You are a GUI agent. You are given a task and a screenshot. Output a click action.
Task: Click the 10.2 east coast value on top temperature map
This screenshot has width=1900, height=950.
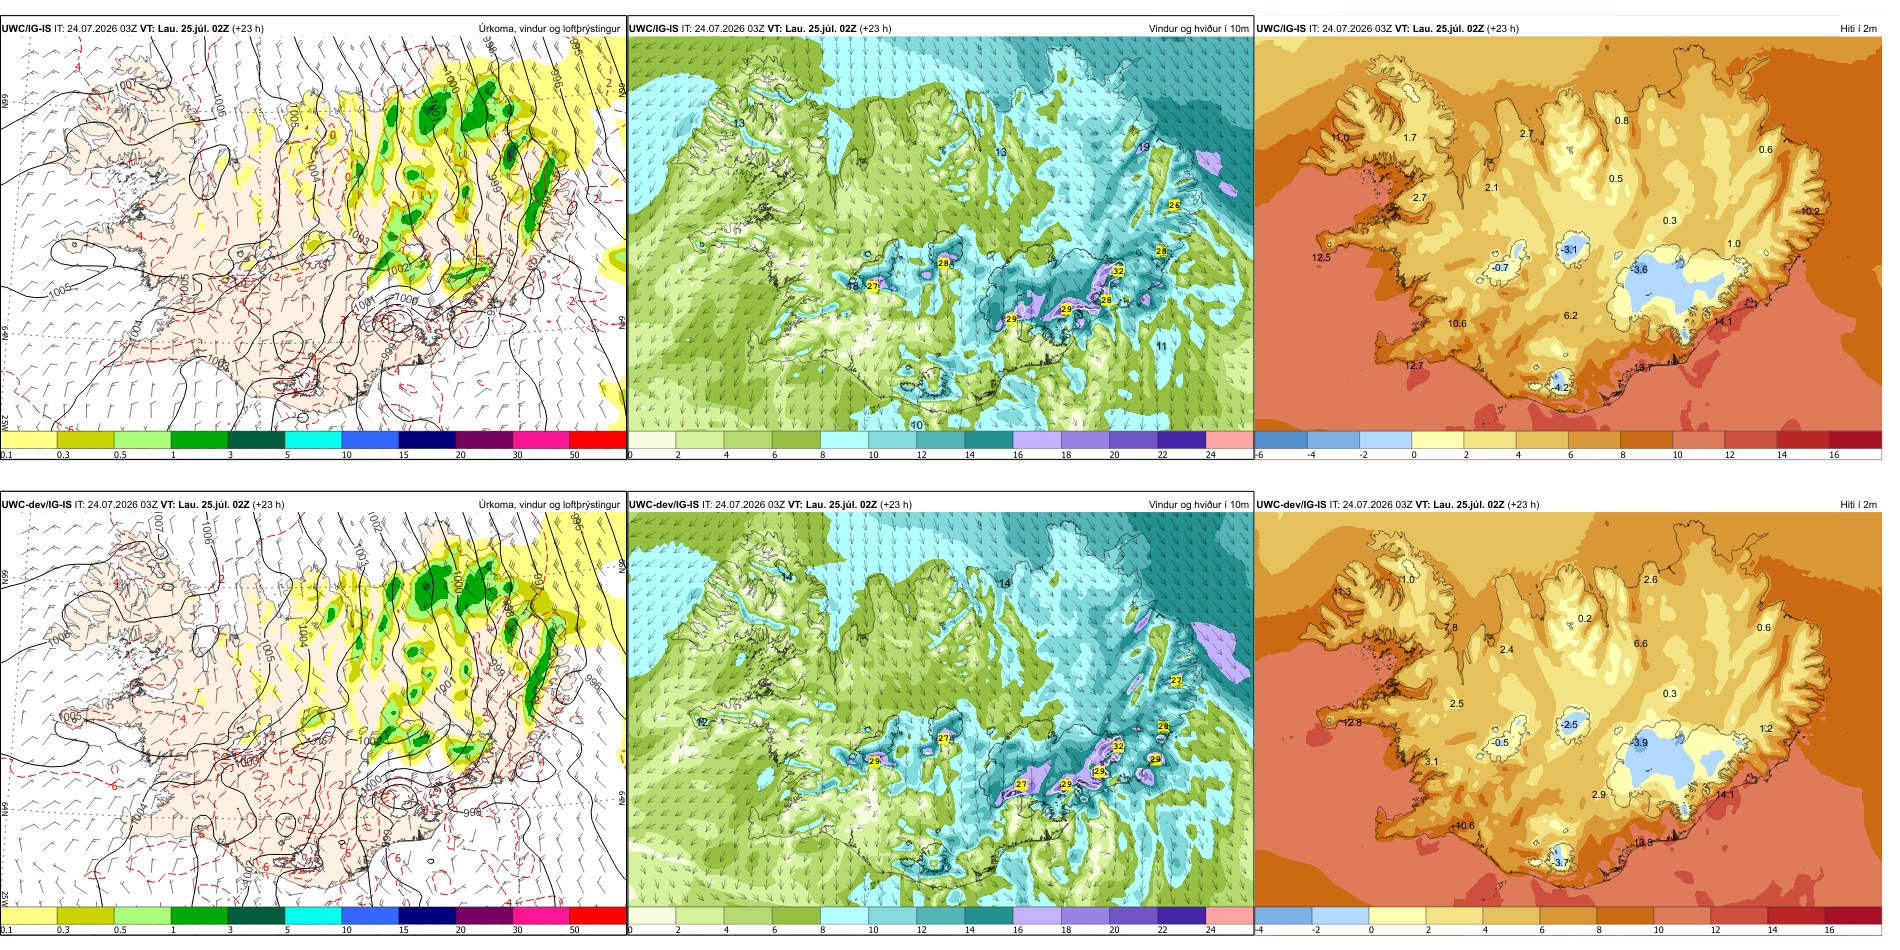pyautogui.click(x=1810, y=211)
